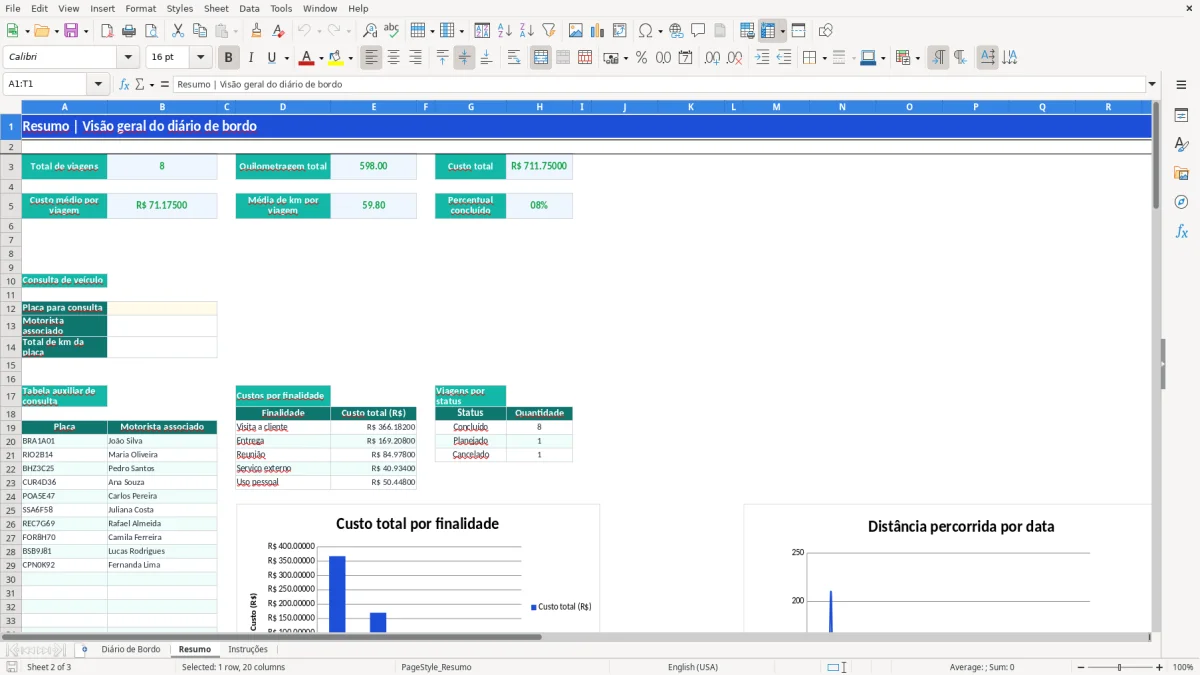Toggle Center Vertically alignment
This screenshot has height=675, width=1200.
464,58
